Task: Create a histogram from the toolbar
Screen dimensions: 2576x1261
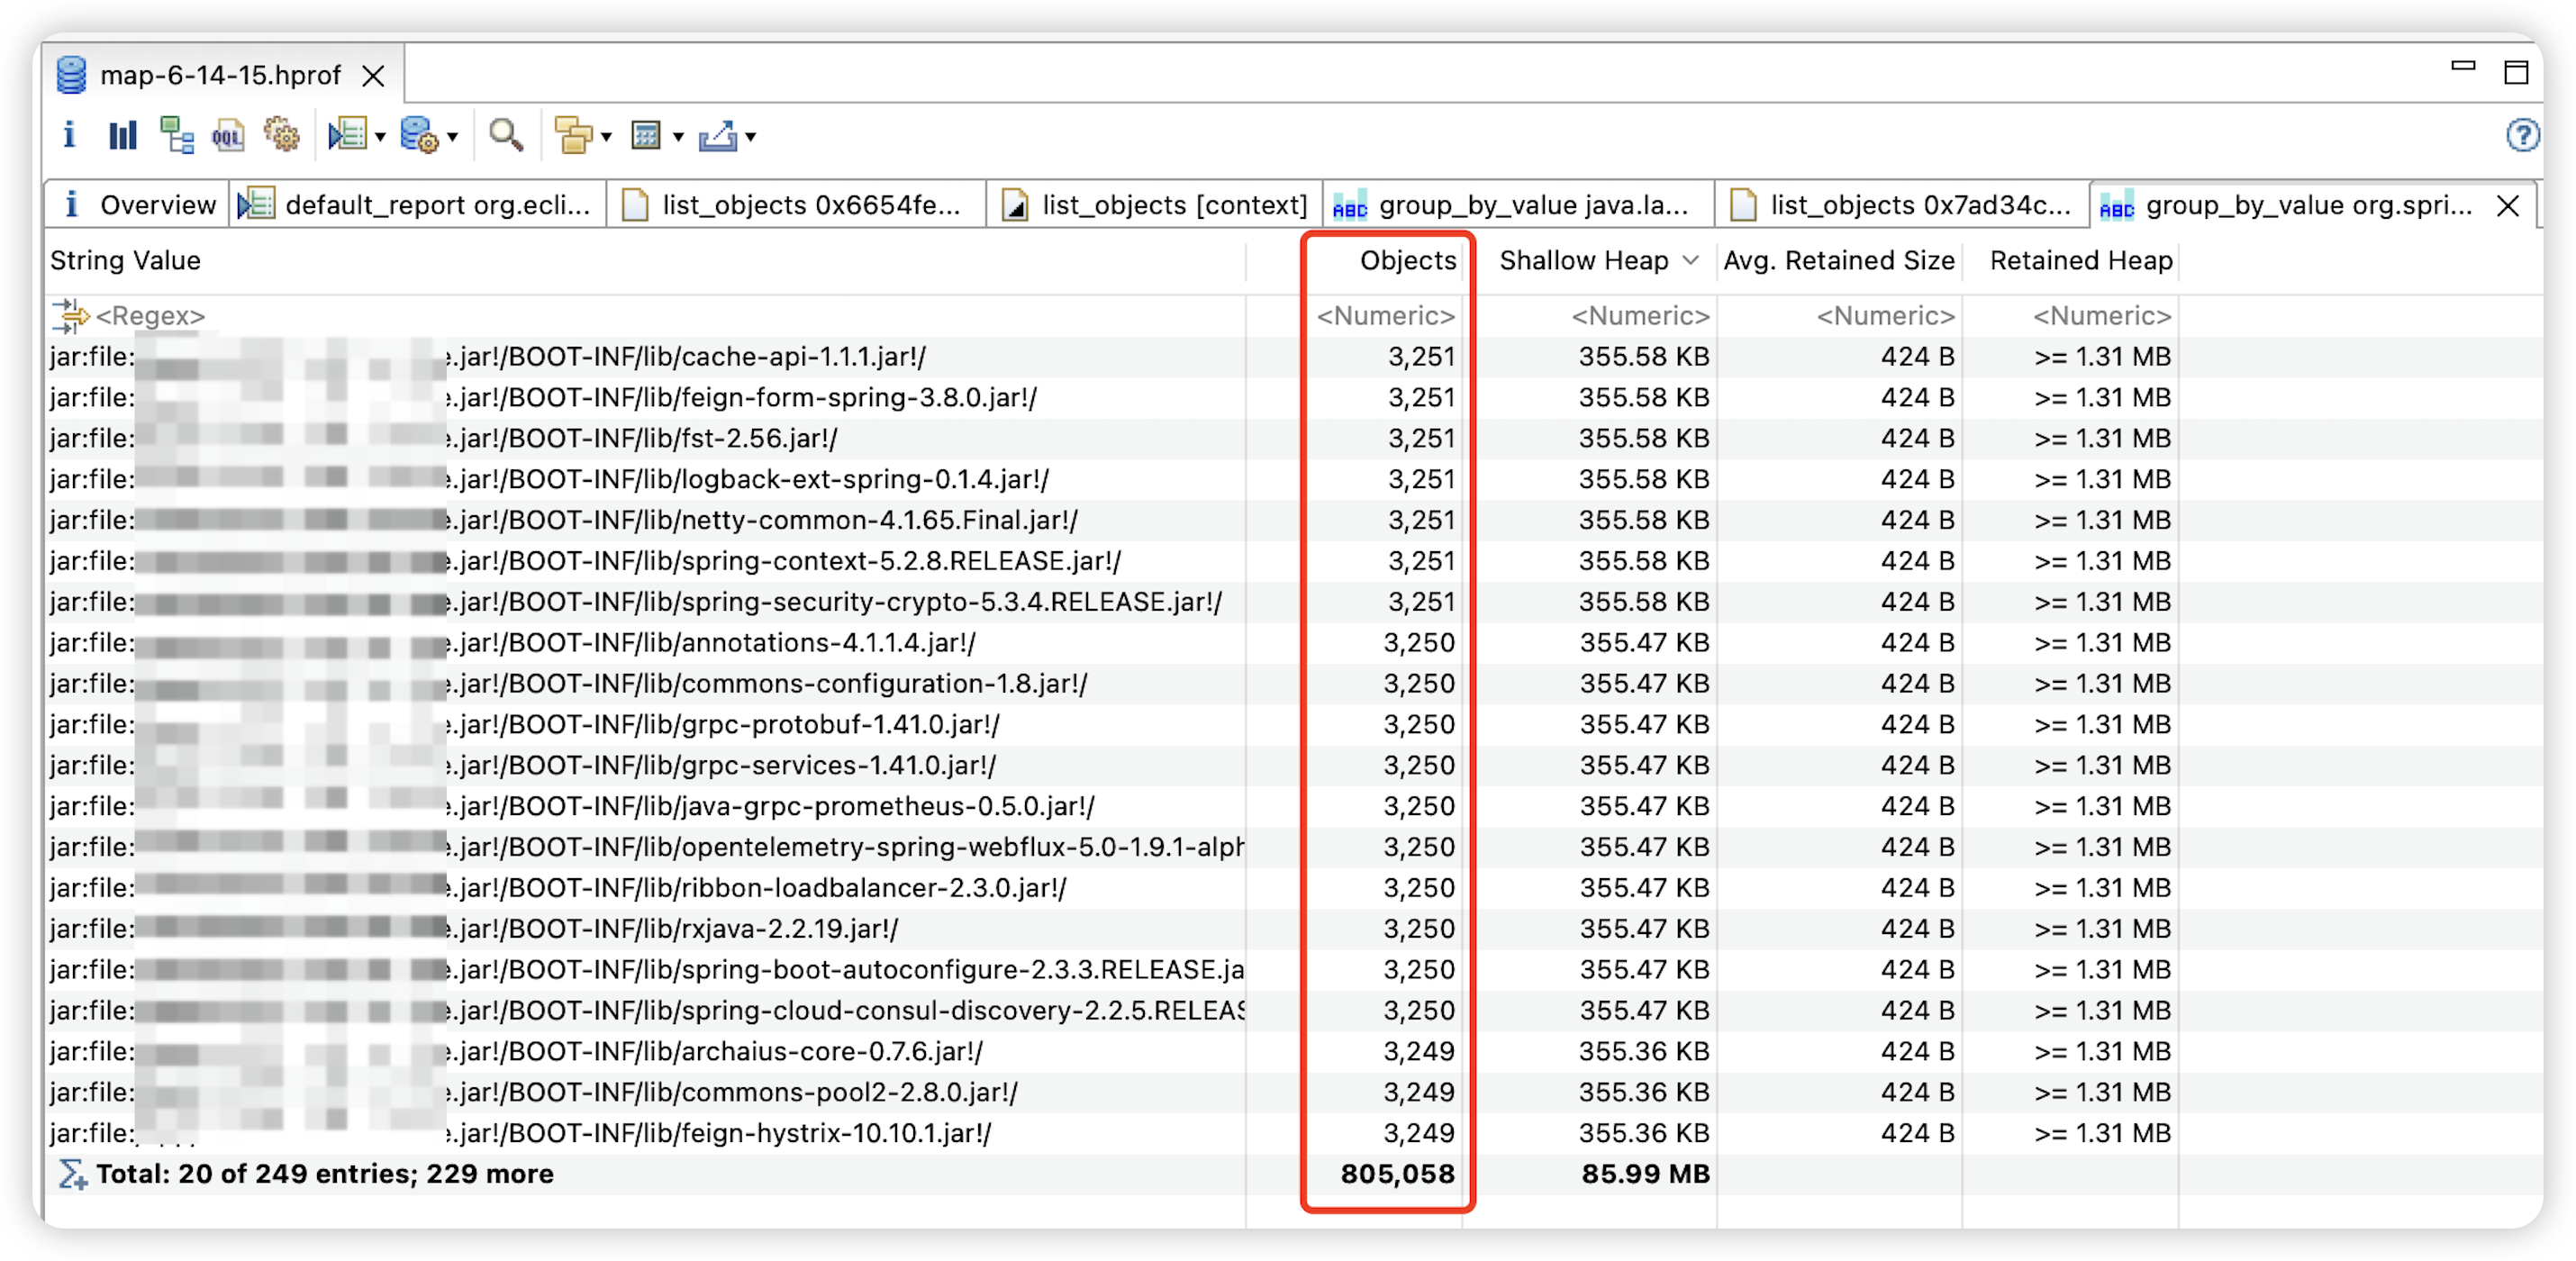Action: [122, 135]
